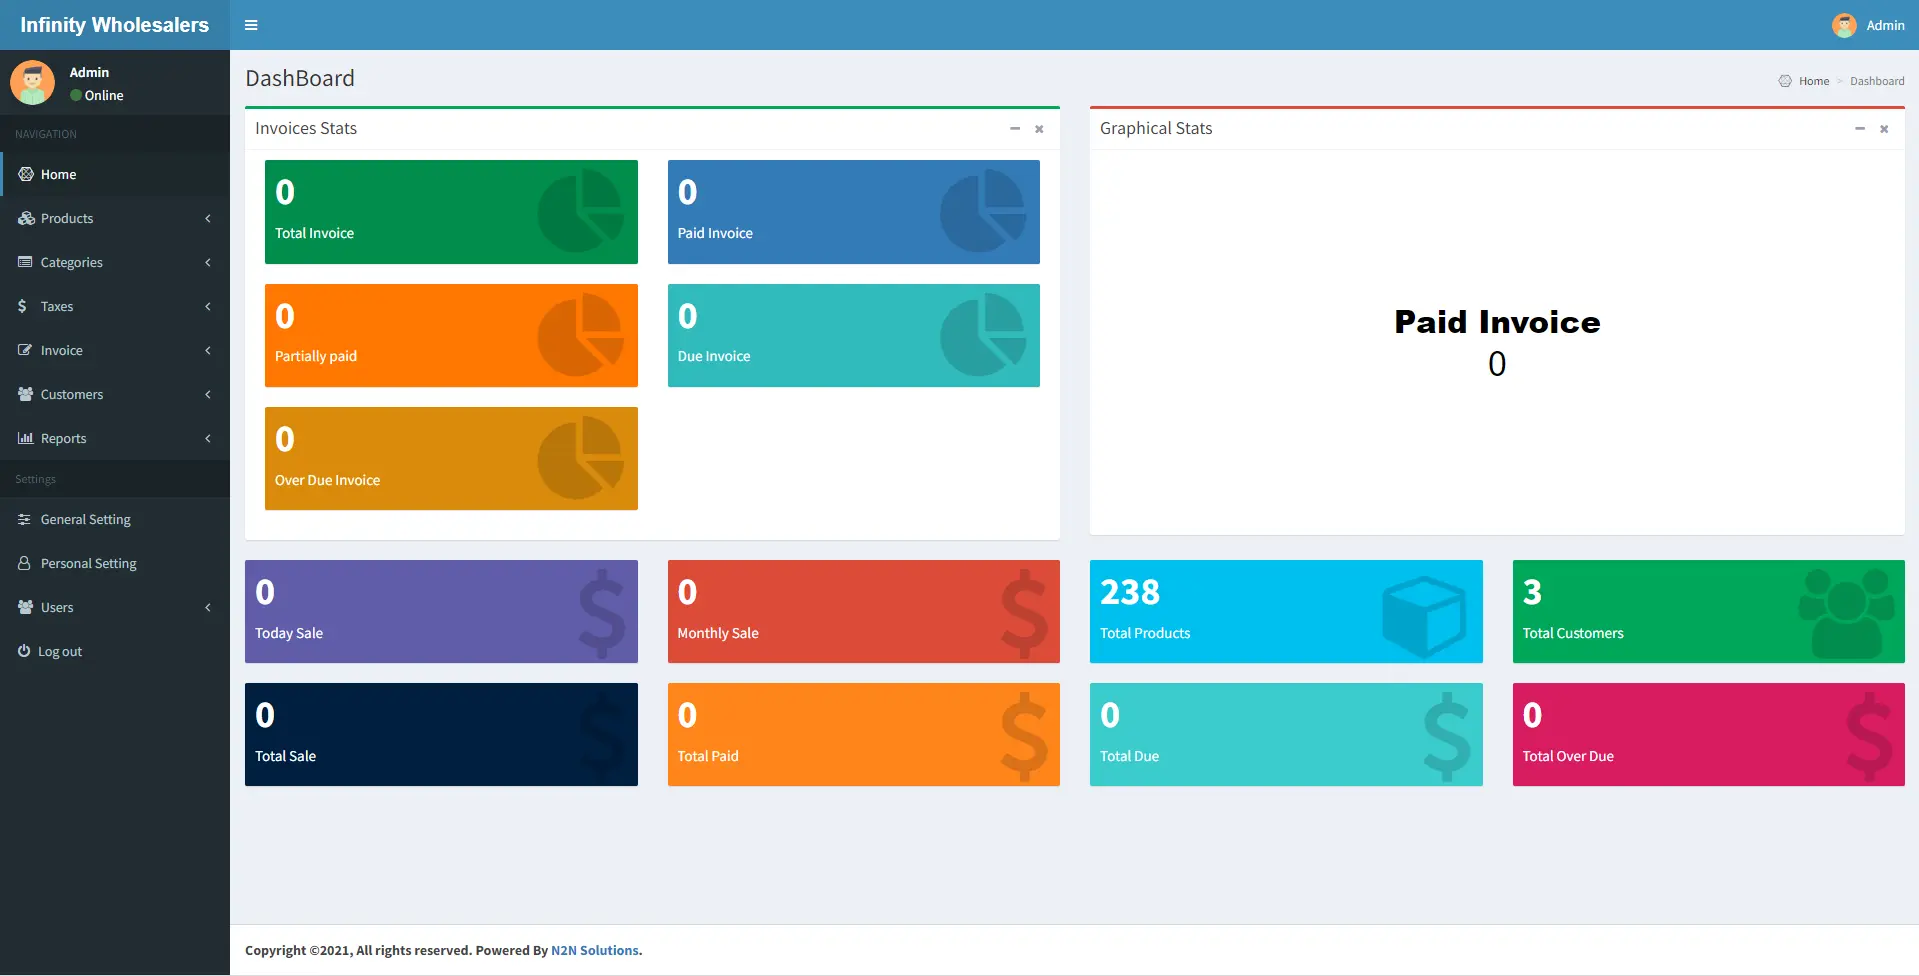Click the Invoice edit icon in sidebar

coord(25,350)
